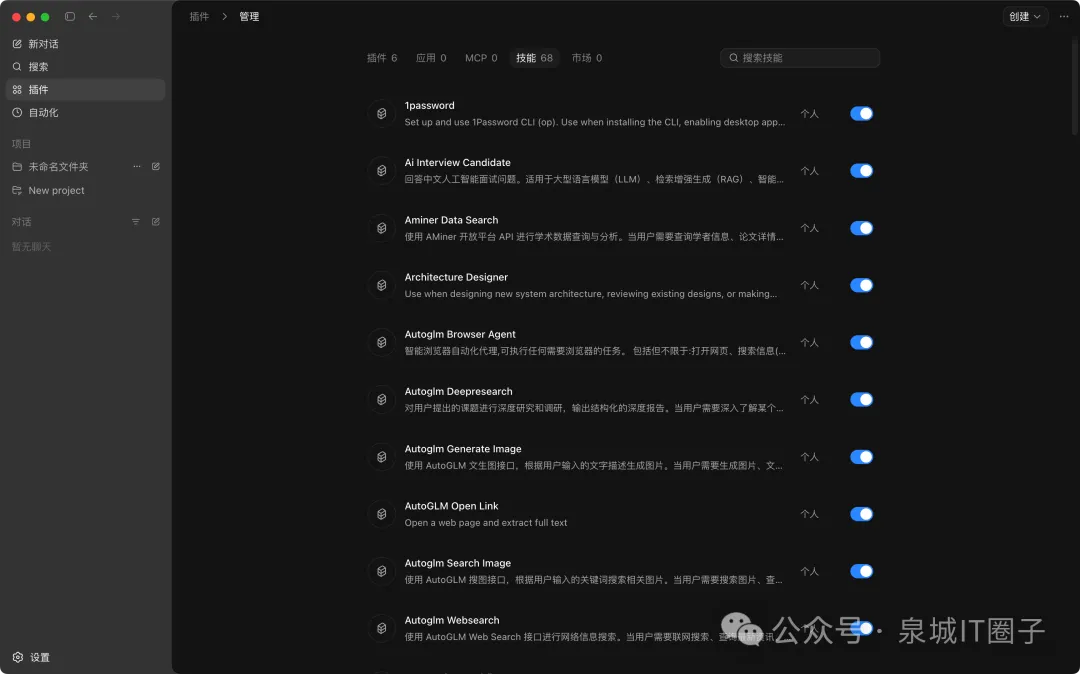
Task: Open more options for 未命名文件夹
Action: [x=136, y=167]
